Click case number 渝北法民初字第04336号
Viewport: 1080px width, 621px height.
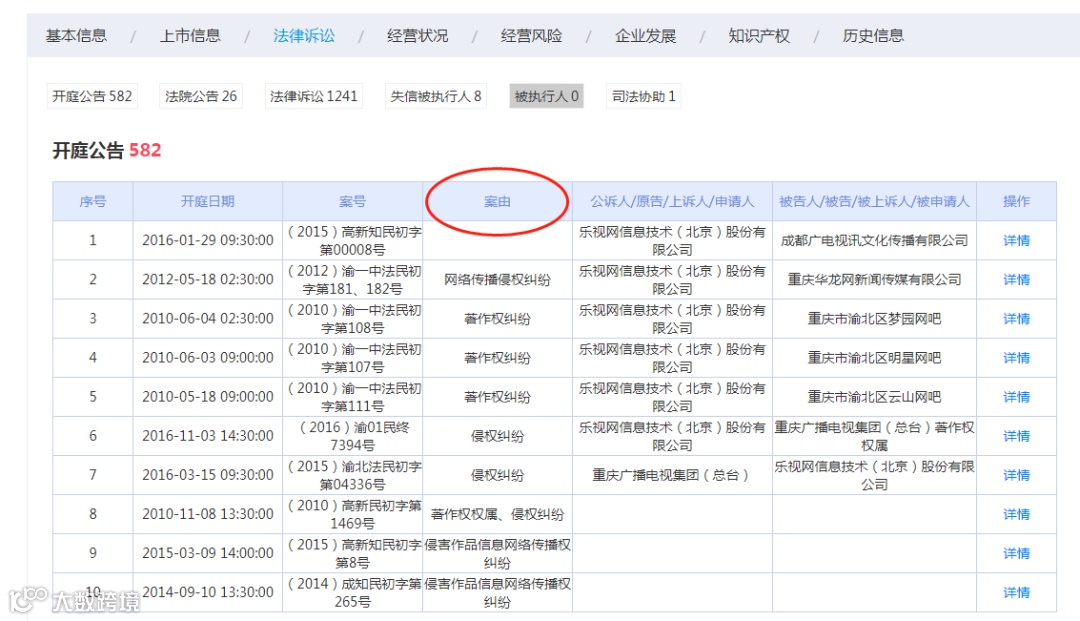(x=353, y=476)
